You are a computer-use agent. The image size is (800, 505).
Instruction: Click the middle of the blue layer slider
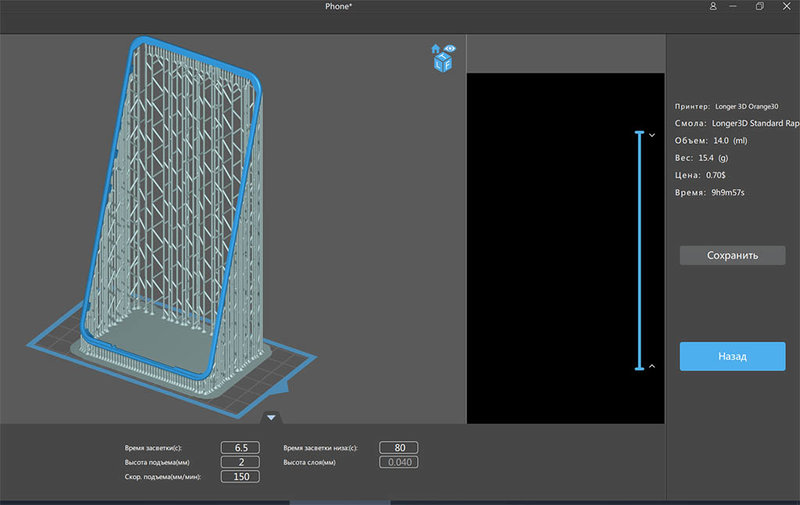[x=639, y=250]
